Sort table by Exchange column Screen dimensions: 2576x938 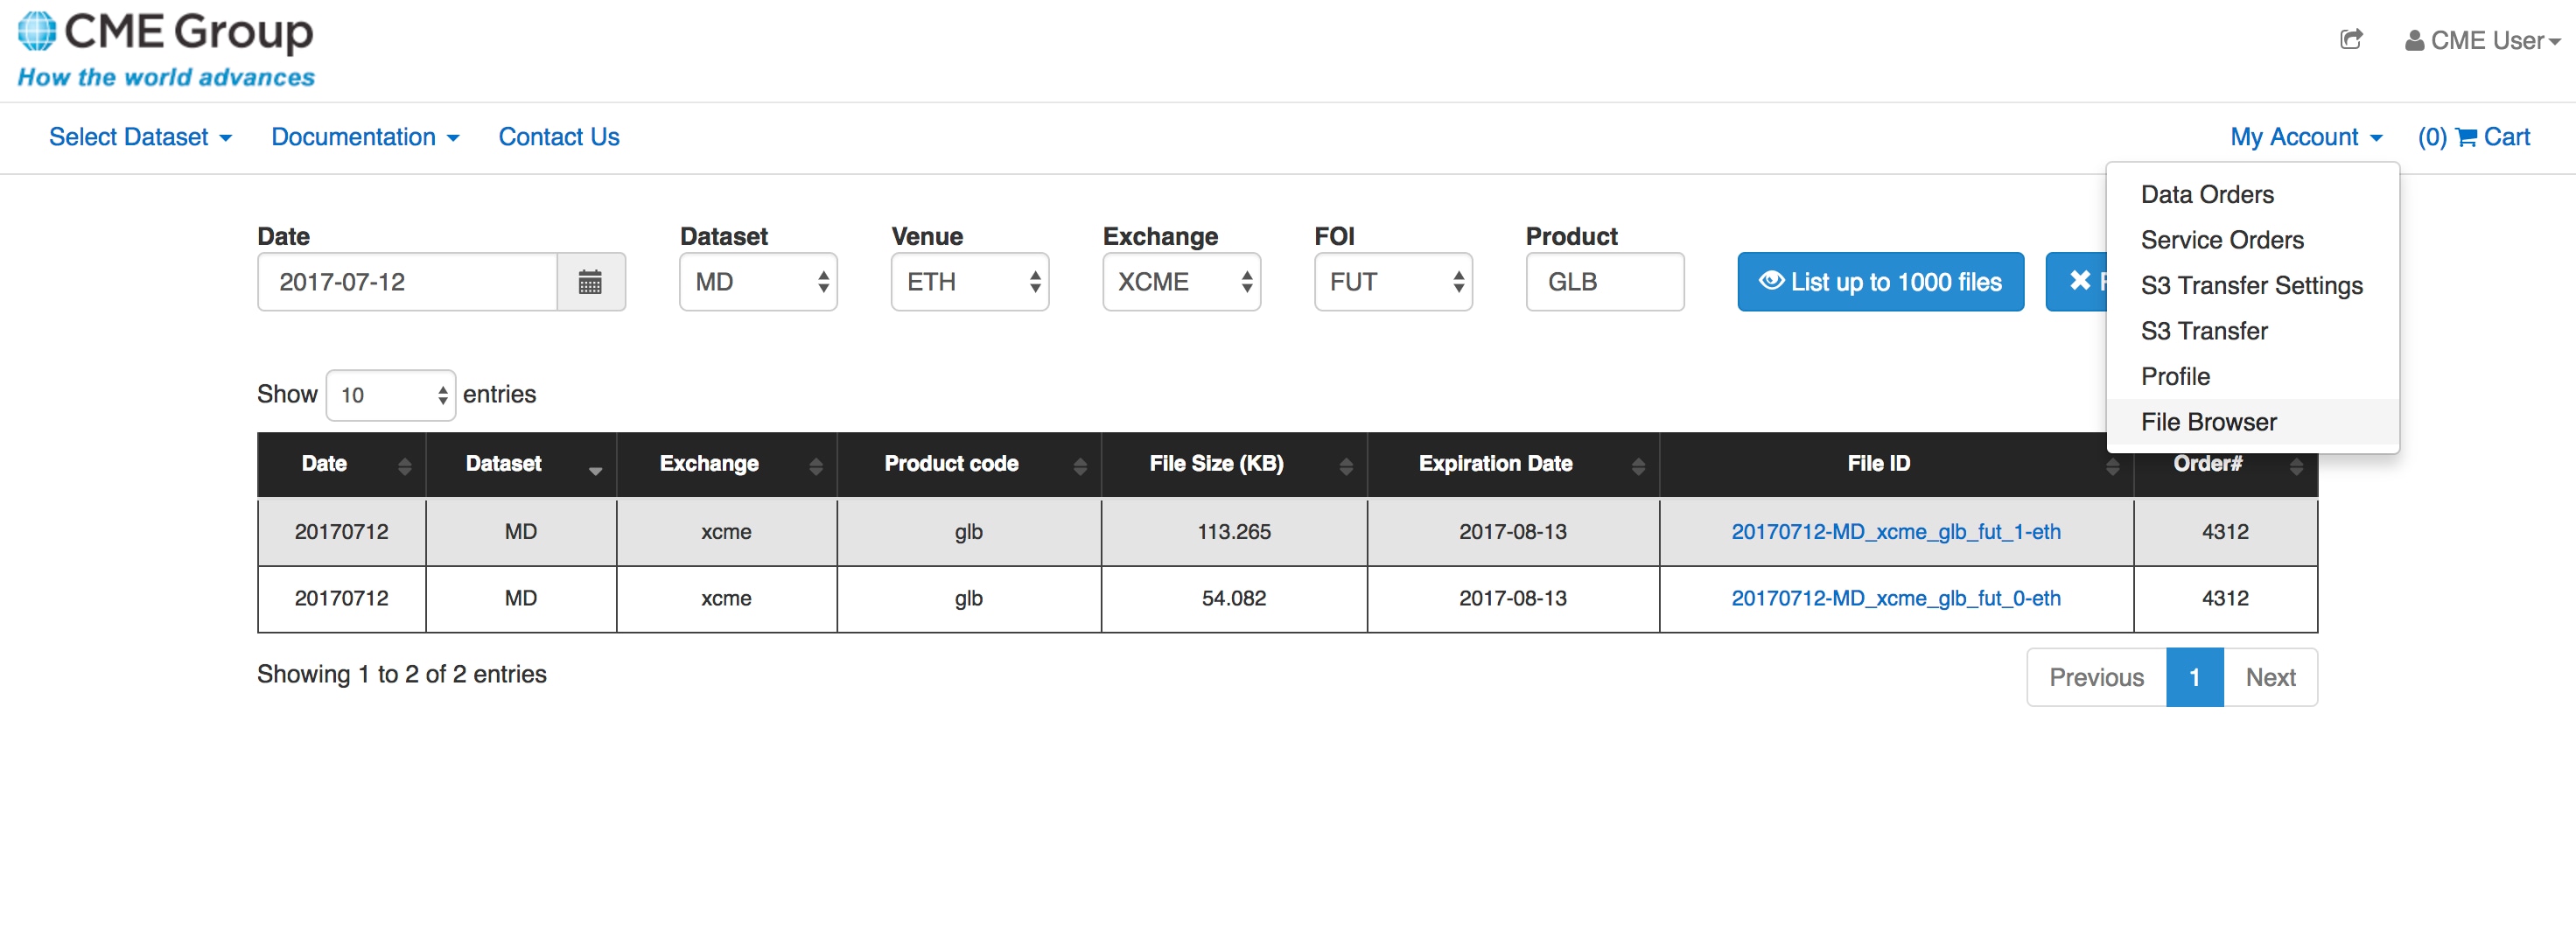click(x=815, y=465)
